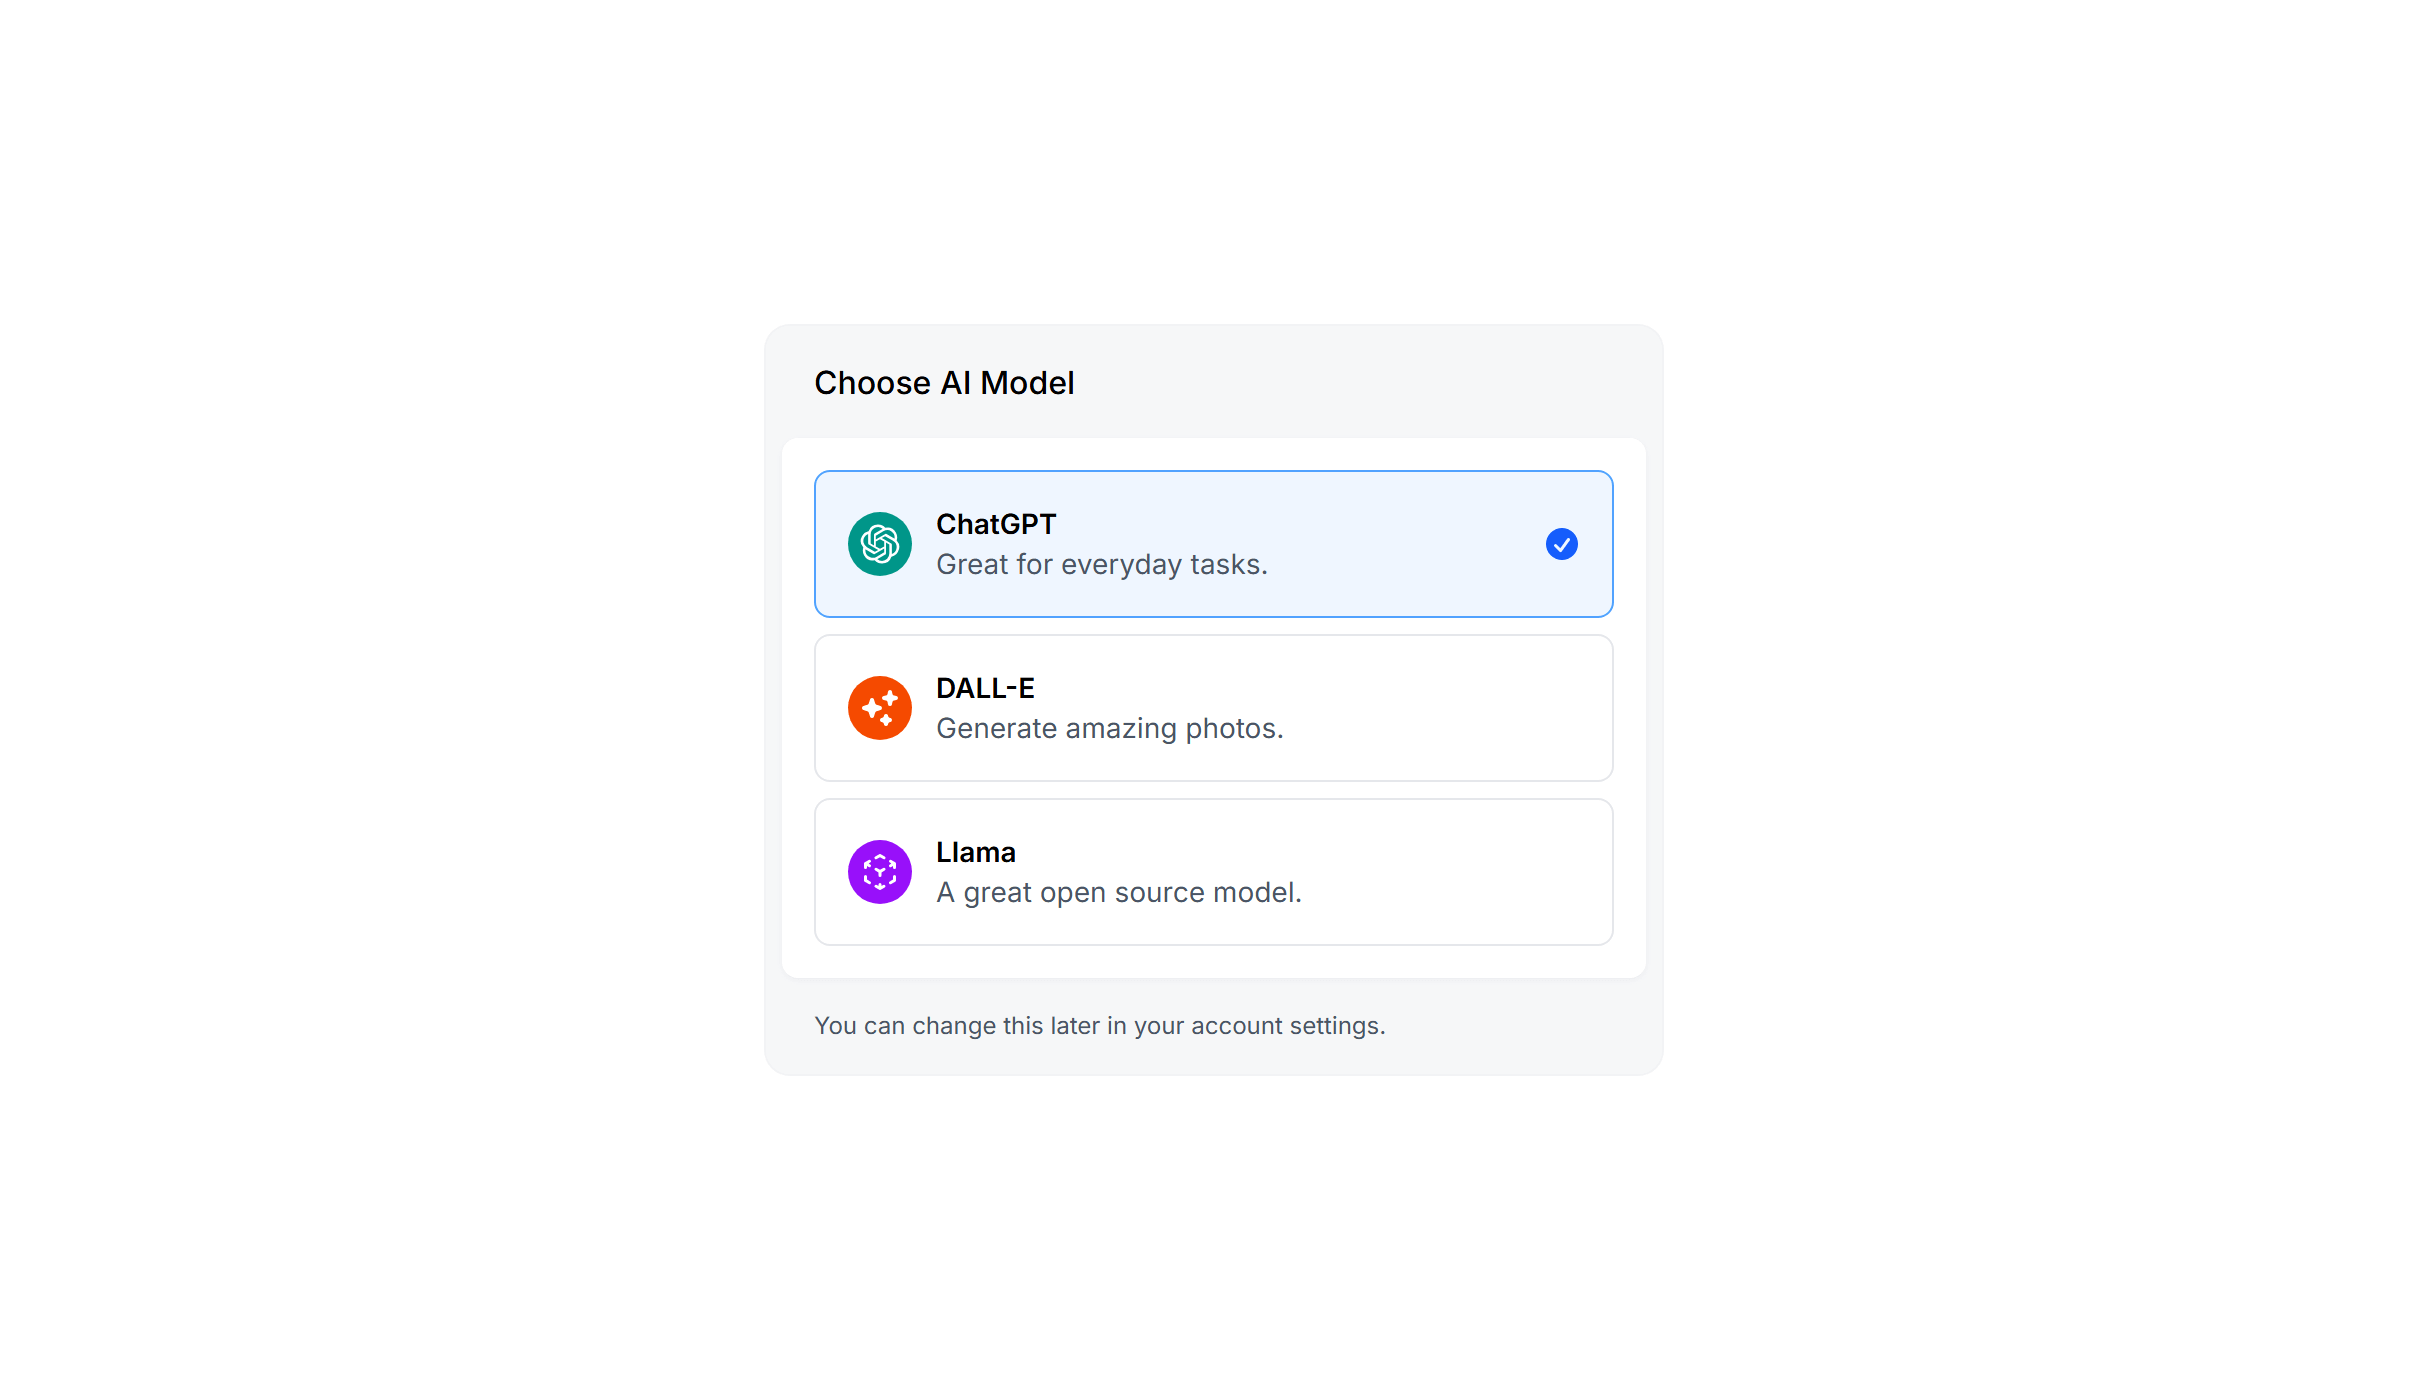2428x1400 pixels.
Task: Click "account settings" in the footer text
Action: [x=1287, y=1026]
